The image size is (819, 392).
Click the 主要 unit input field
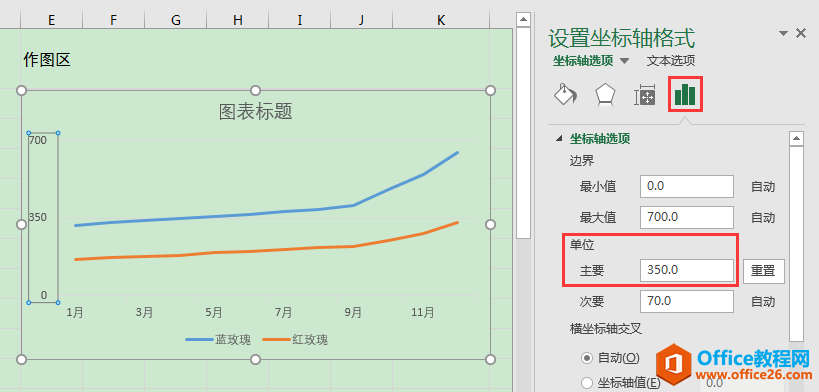(x=687, y=270)
